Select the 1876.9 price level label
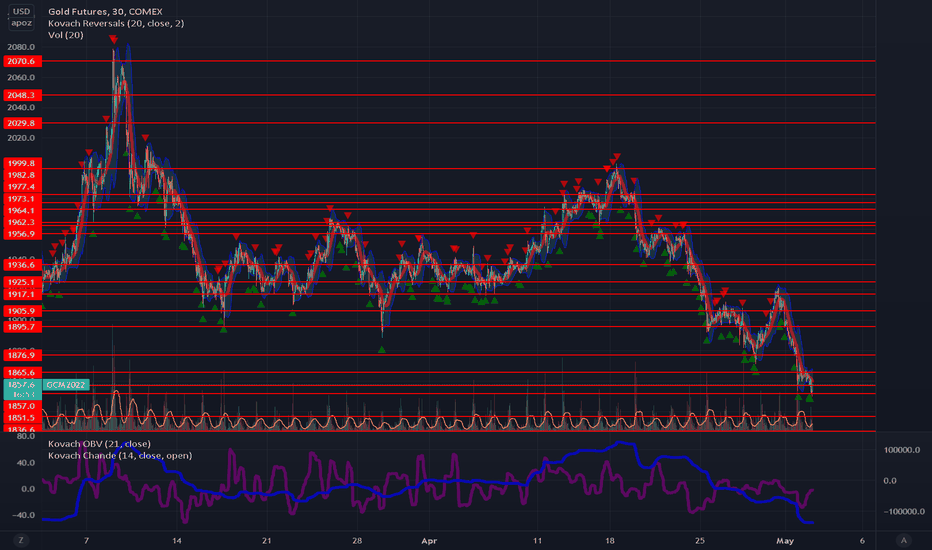 21,355
